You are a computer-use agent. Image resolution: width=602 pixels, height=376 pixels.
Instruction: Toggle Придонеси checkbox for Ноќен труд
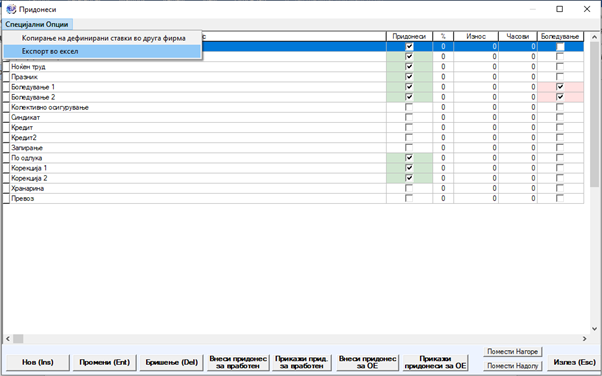[x=409, y=66]
